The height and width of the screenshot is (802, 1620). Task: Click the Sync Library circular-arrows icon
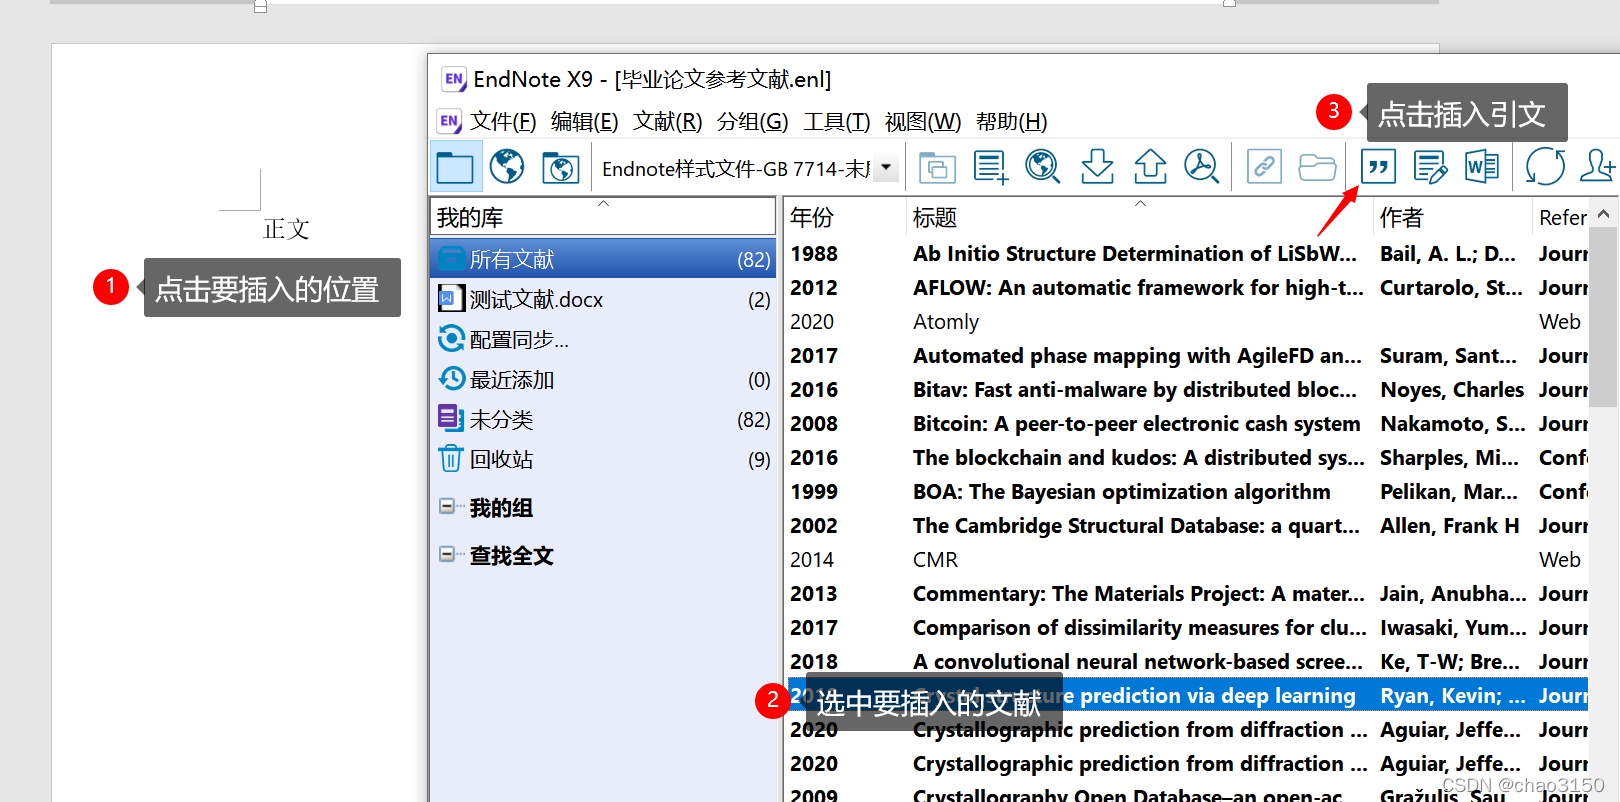pos(1545,167)
